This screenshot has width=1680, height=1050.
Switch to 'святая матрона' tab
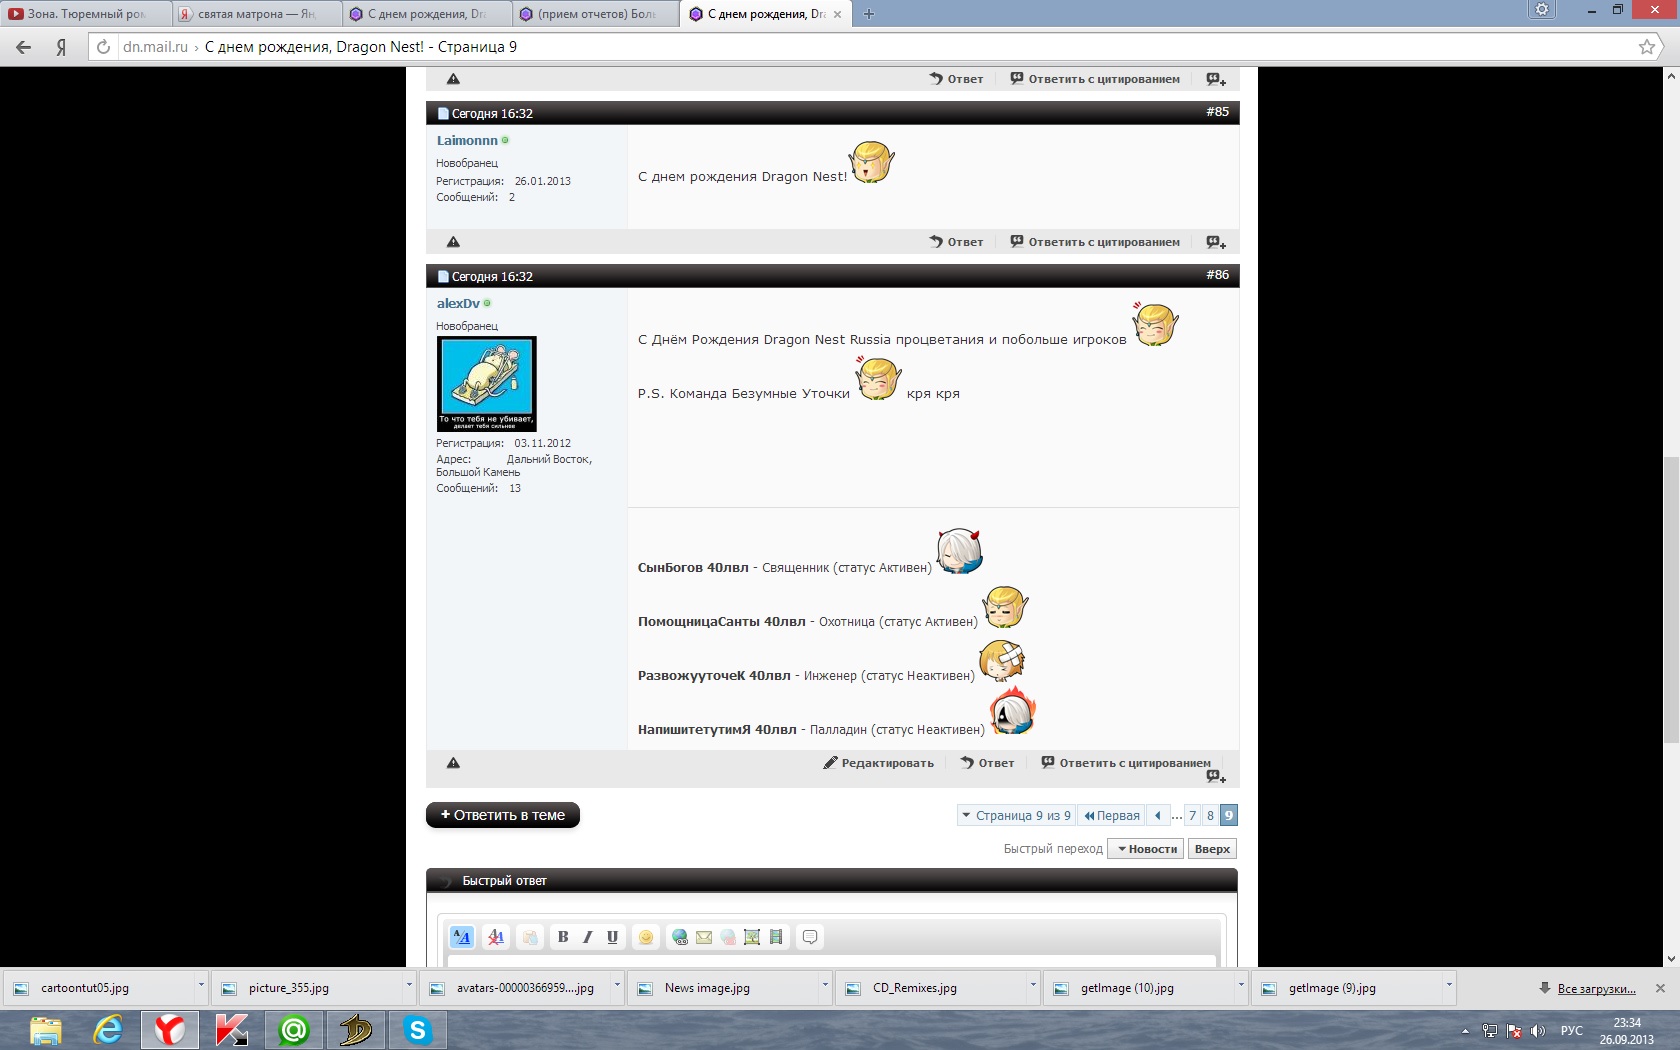(x=256, y=14)
